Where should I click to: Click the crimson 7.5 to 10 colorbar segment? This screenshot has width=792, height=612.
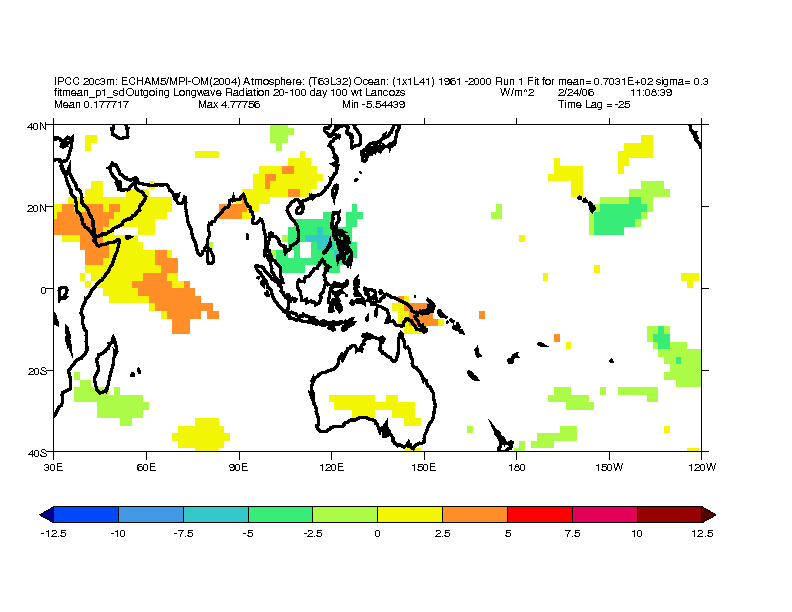605,514
